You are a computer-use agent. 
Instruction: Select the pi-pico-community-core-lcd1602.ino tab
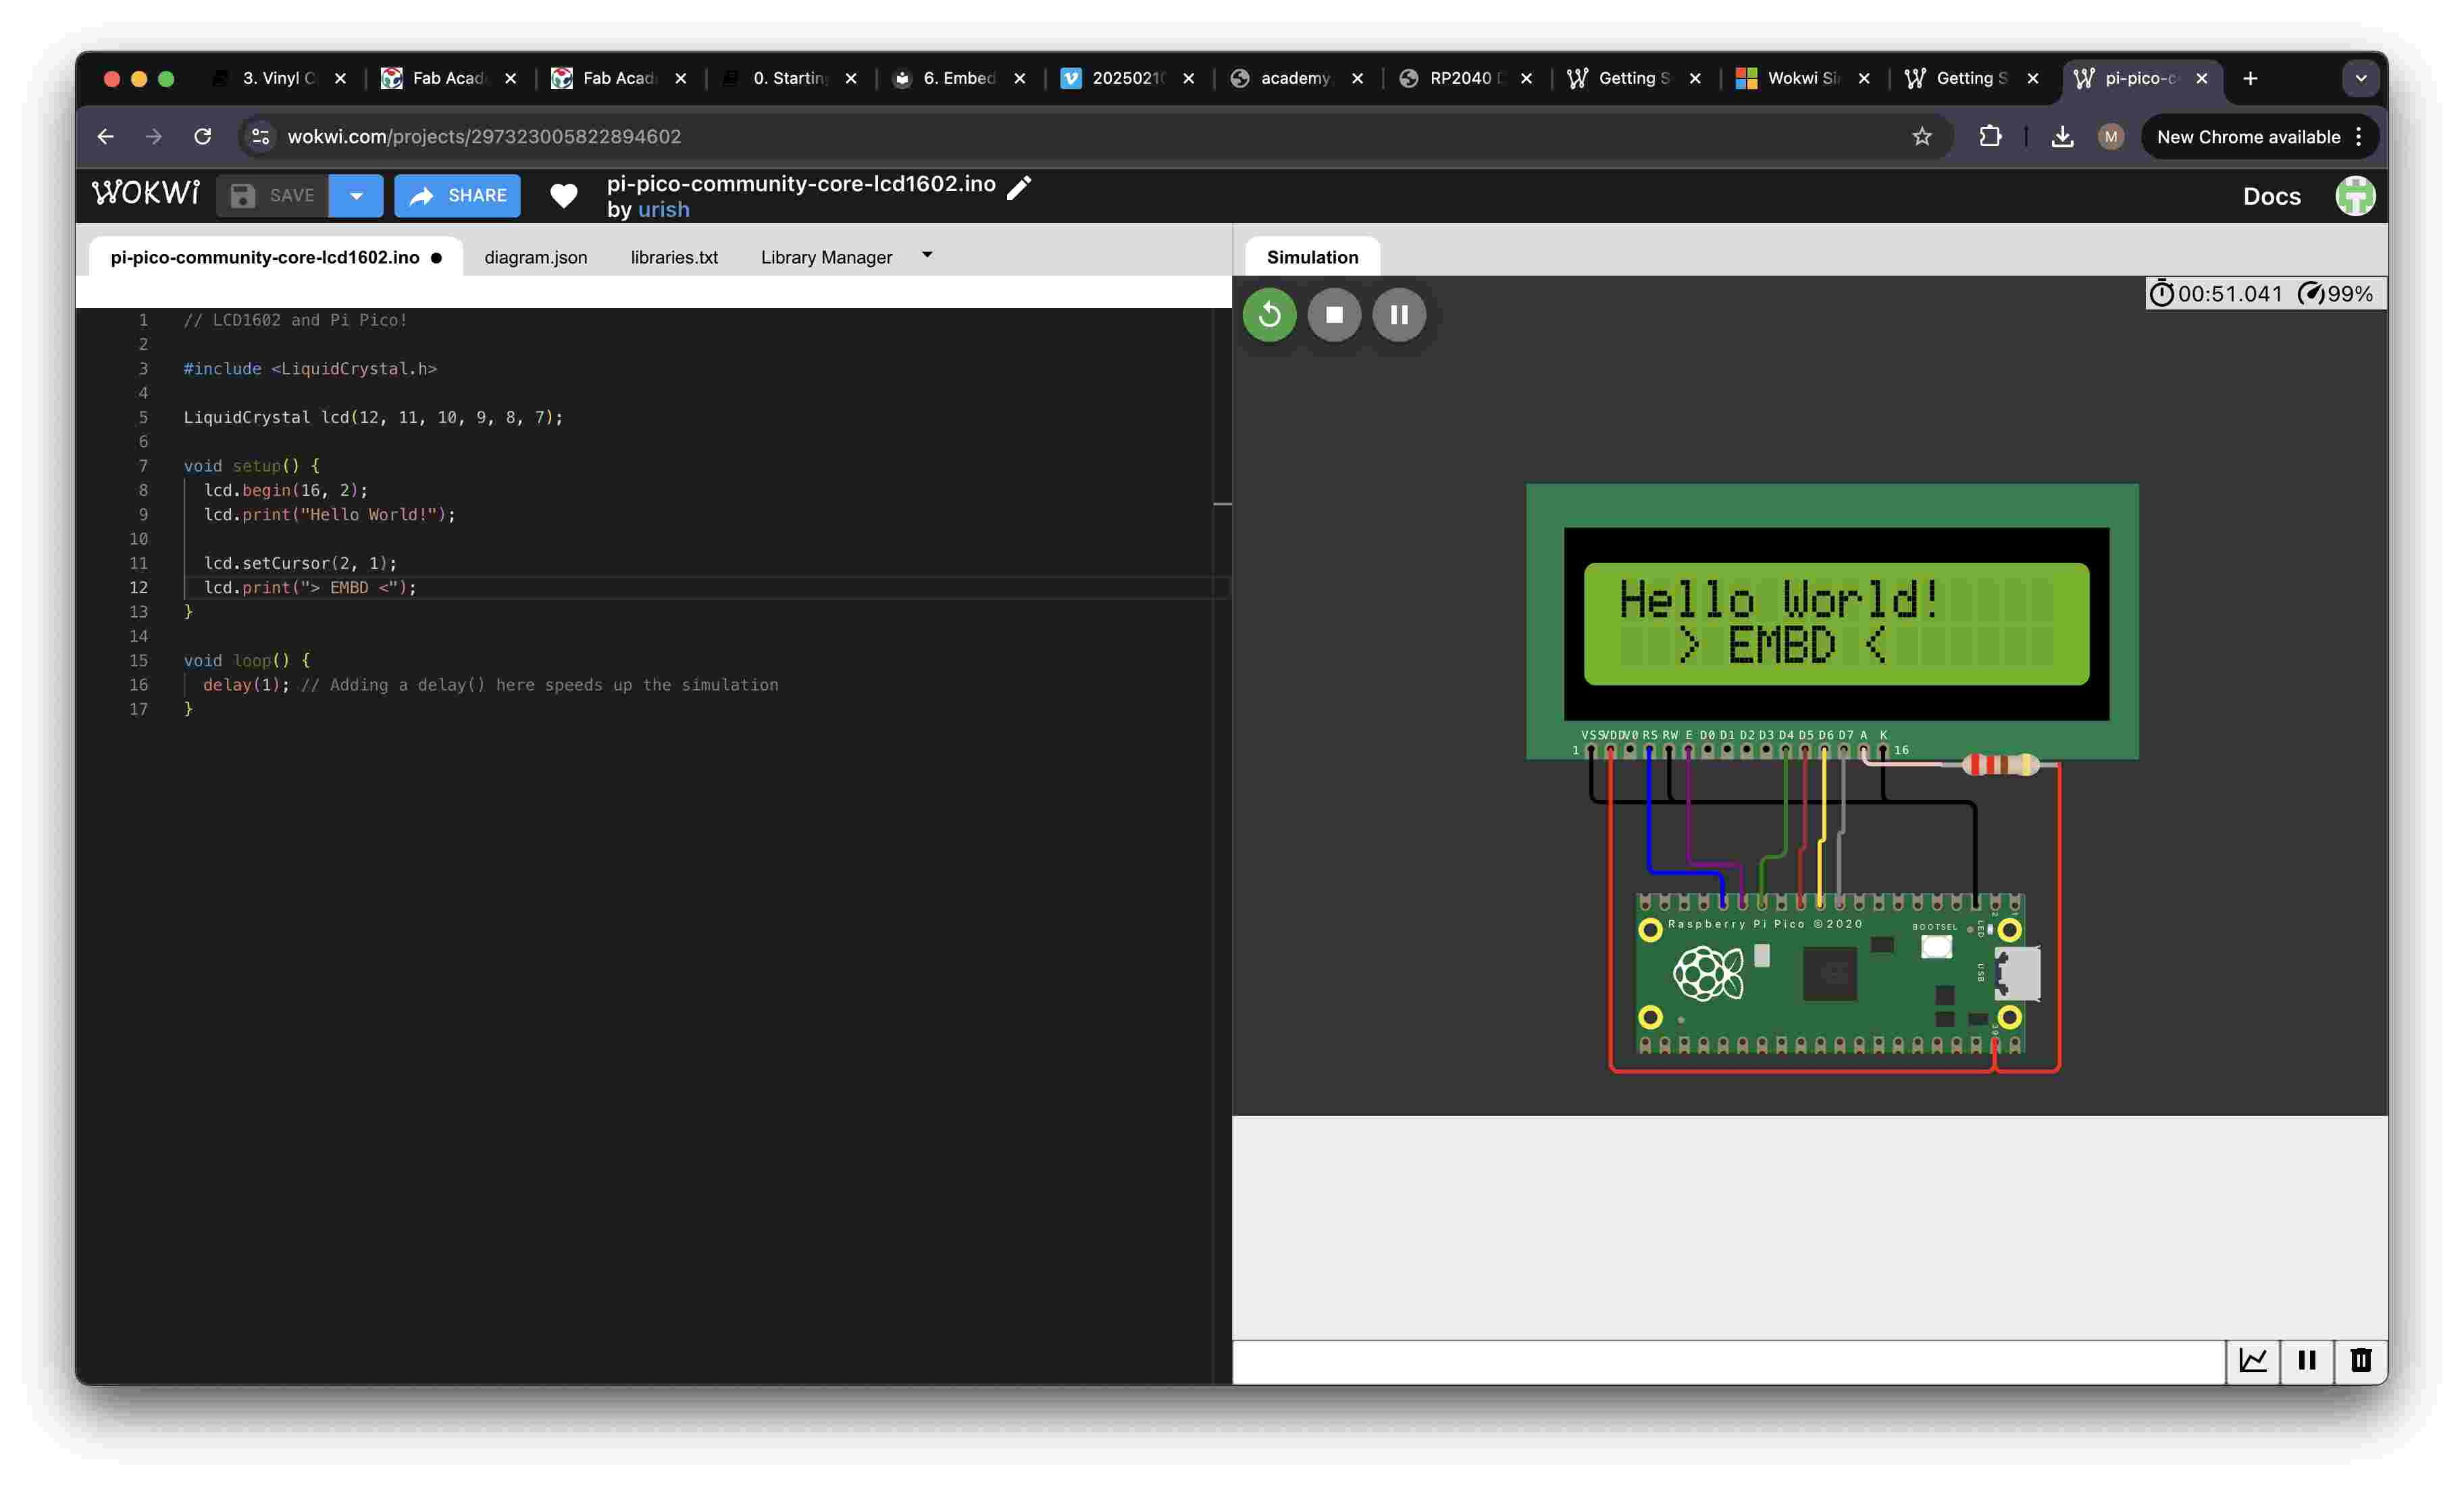click(x=264, y=257)
